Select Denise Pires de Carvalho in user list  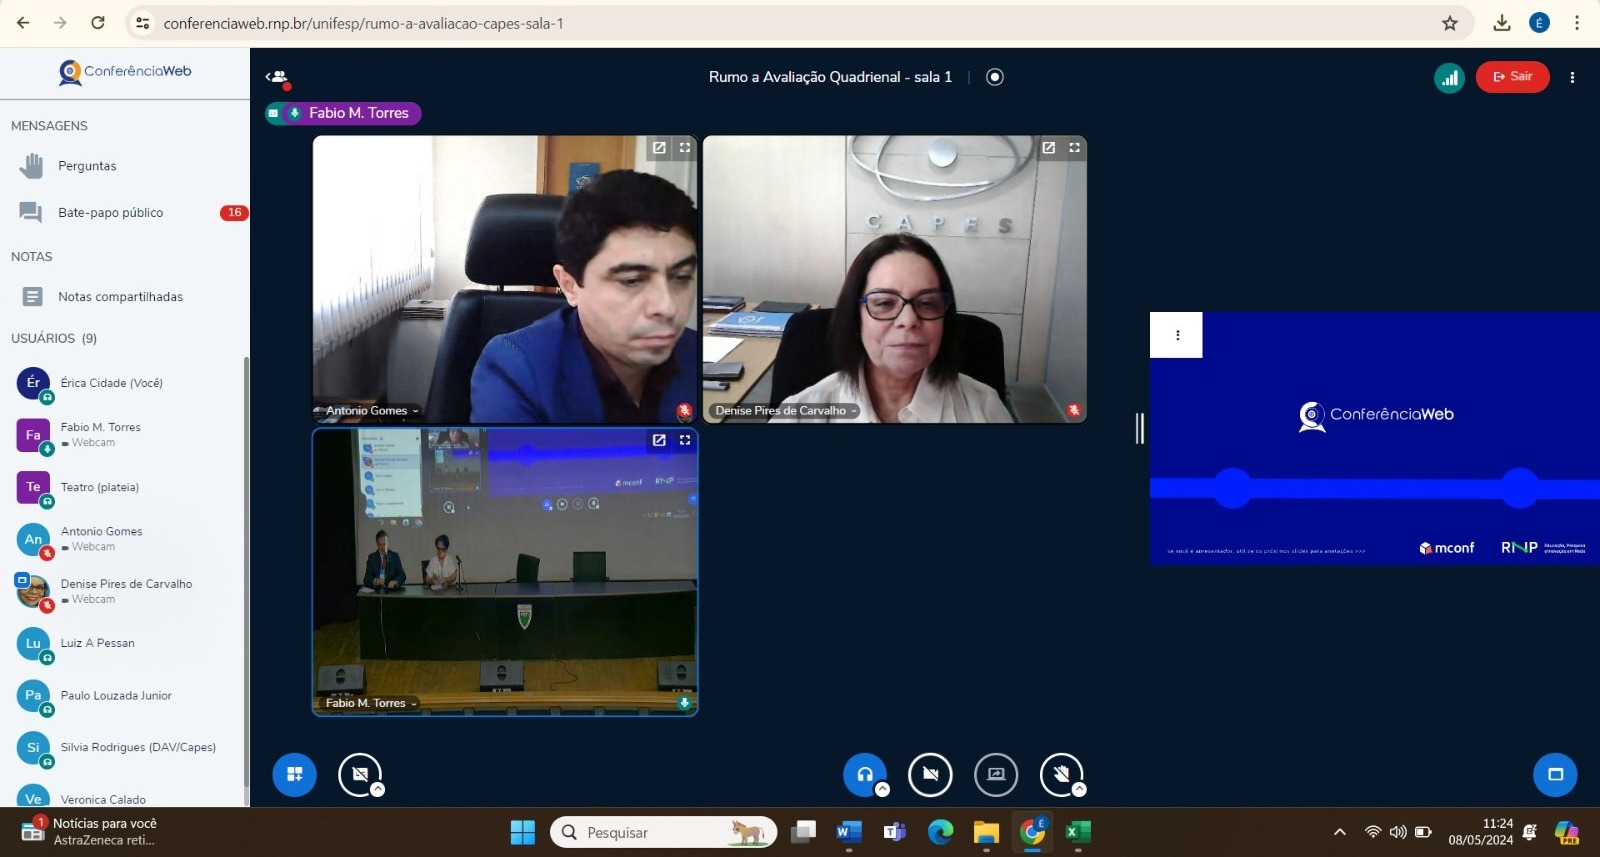[x=125, y=591]
